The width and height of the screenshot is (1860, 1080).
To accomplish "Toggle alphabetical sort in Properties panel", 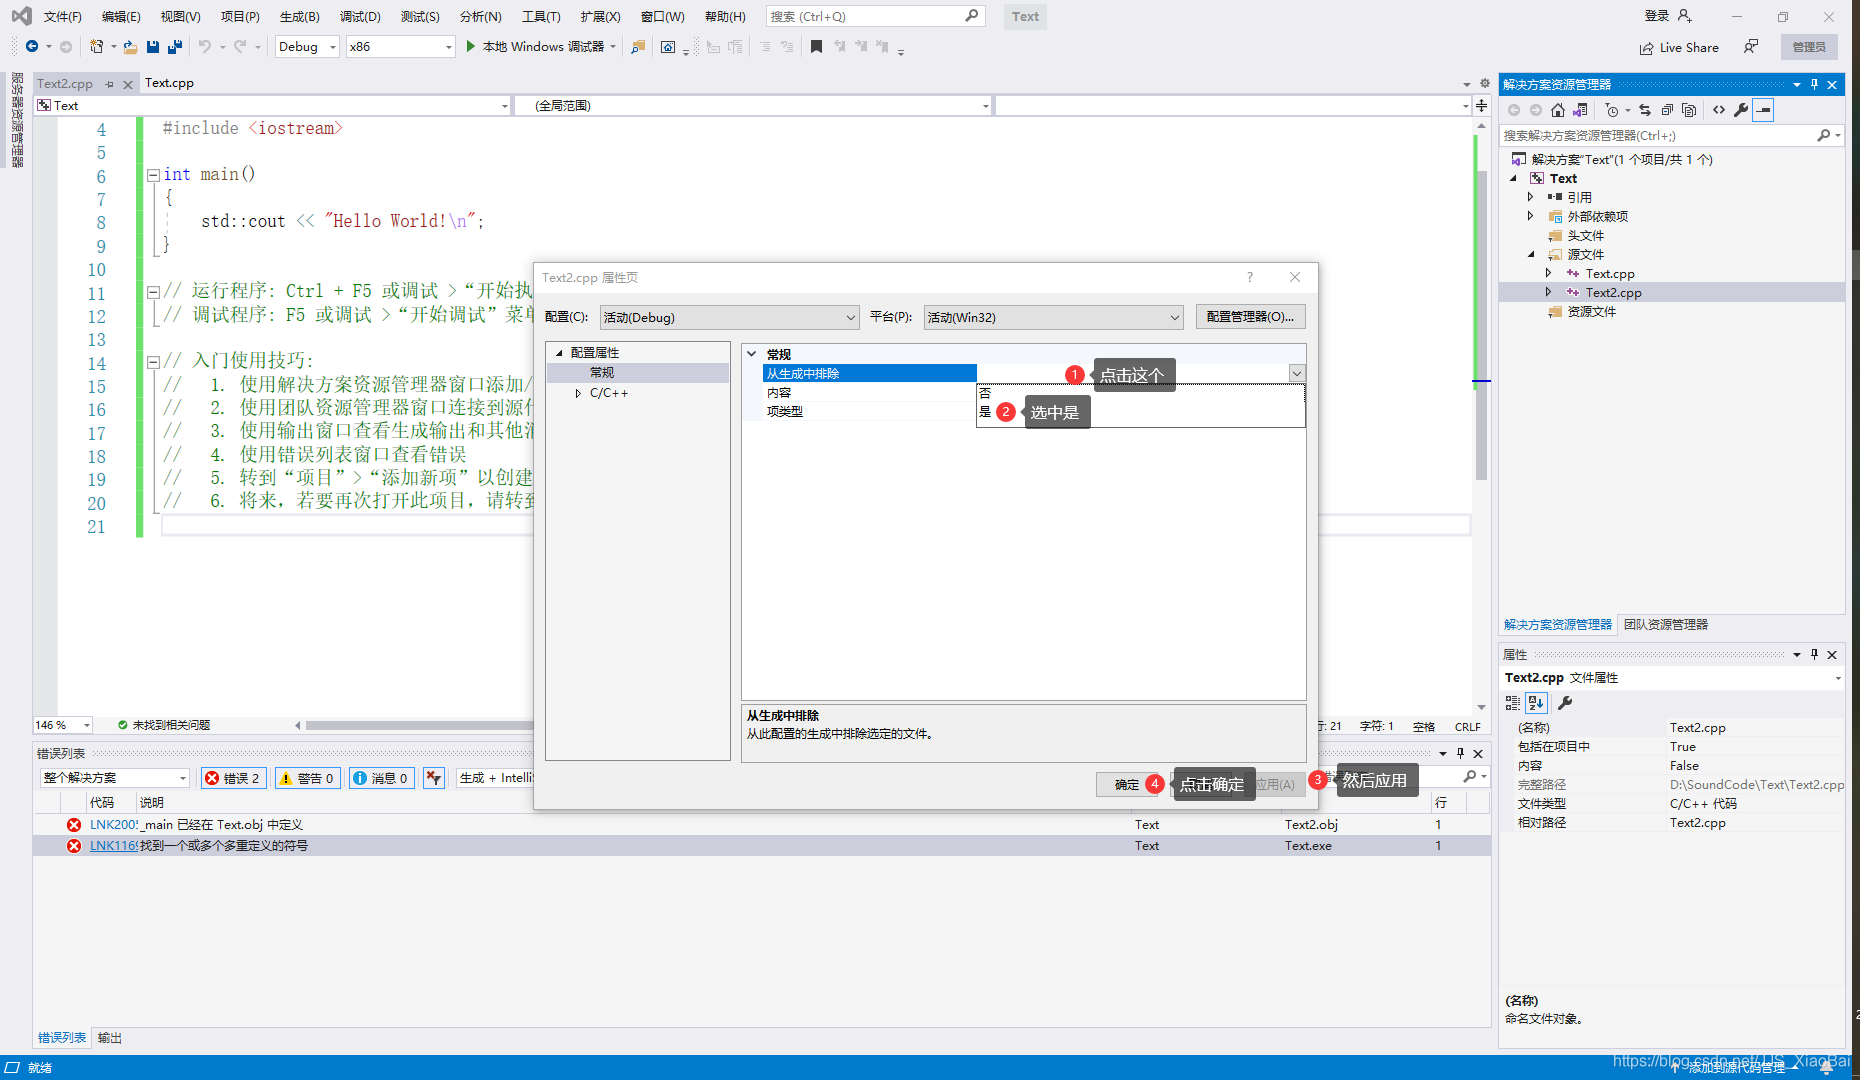I will (1537, 703).
